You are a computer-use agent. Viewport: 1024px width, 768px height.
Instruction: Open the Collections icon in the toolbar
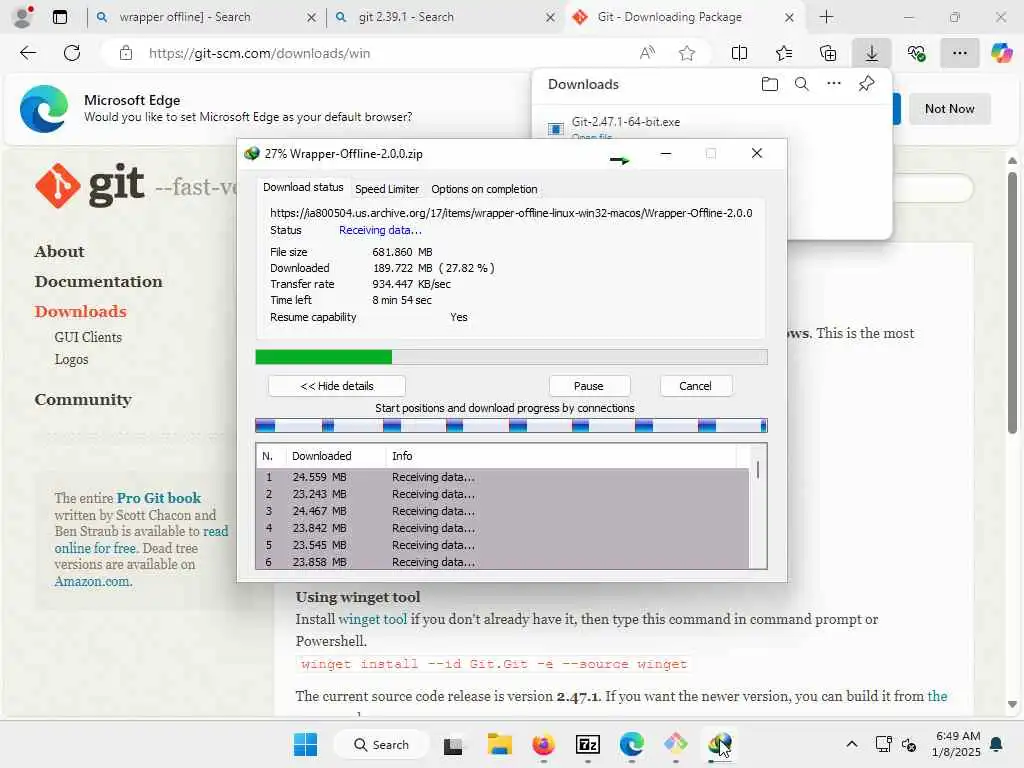(x=827, y=53)
